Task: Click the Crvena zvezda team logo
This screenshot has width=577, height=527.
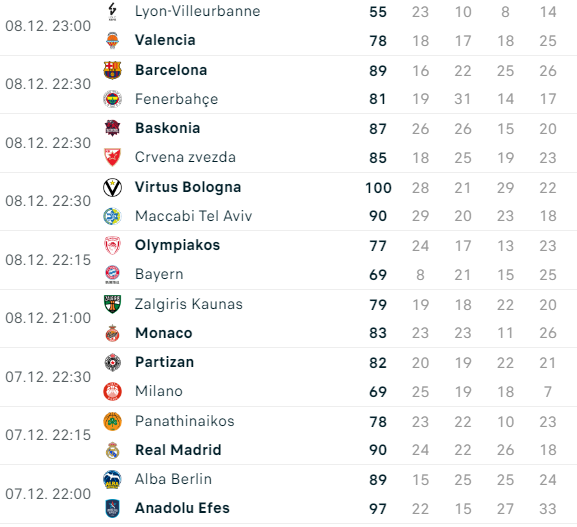Action: 112,157
